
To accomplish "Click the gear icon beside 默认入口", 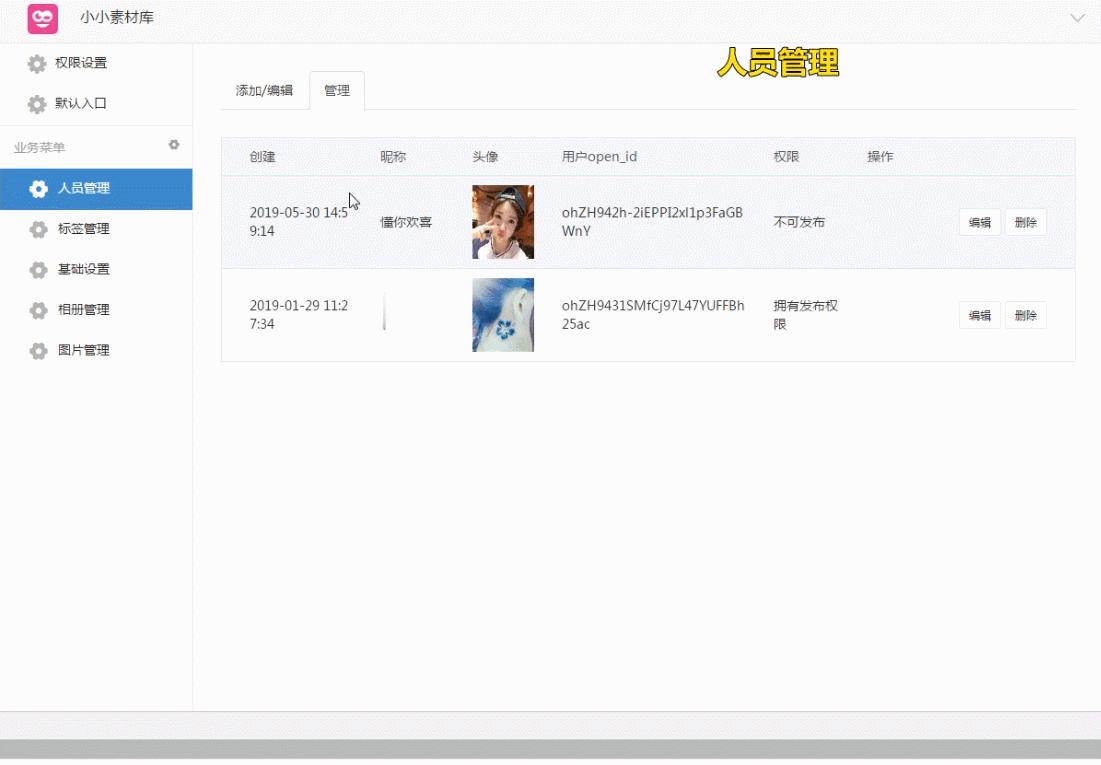I will tap(36, 103).
